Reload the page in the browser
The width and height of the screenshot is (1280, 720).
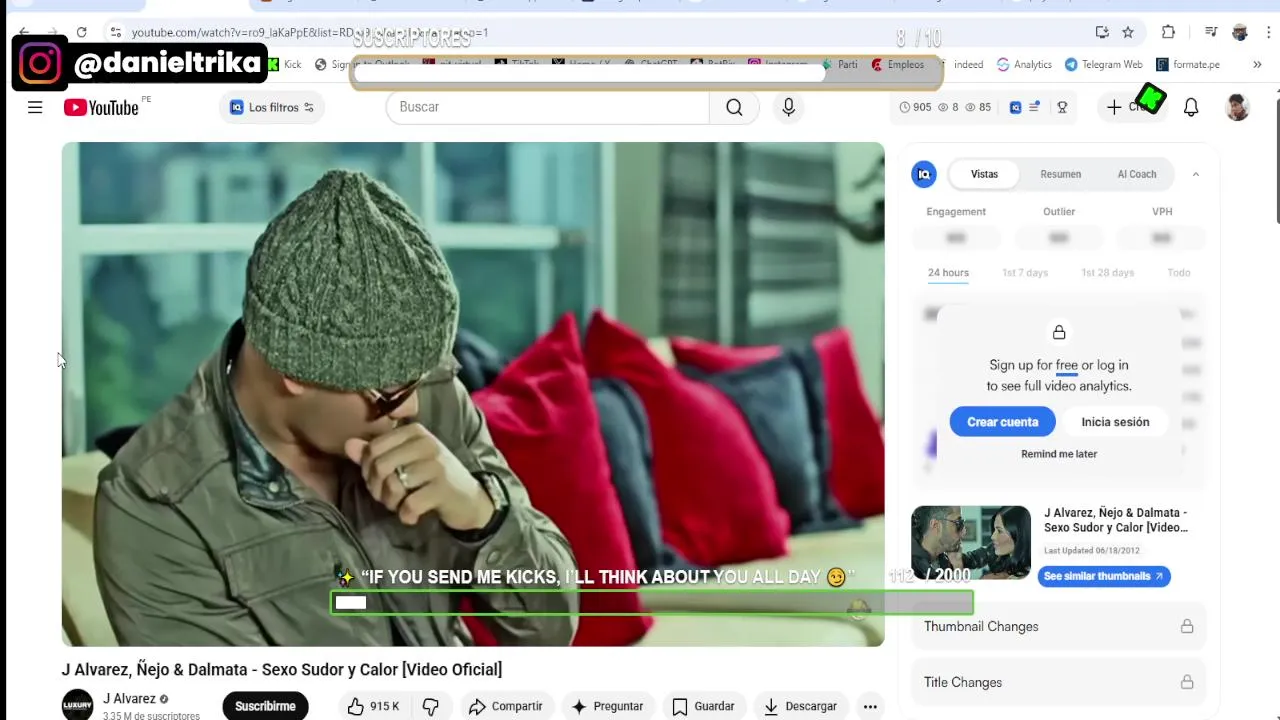(82, 32)
